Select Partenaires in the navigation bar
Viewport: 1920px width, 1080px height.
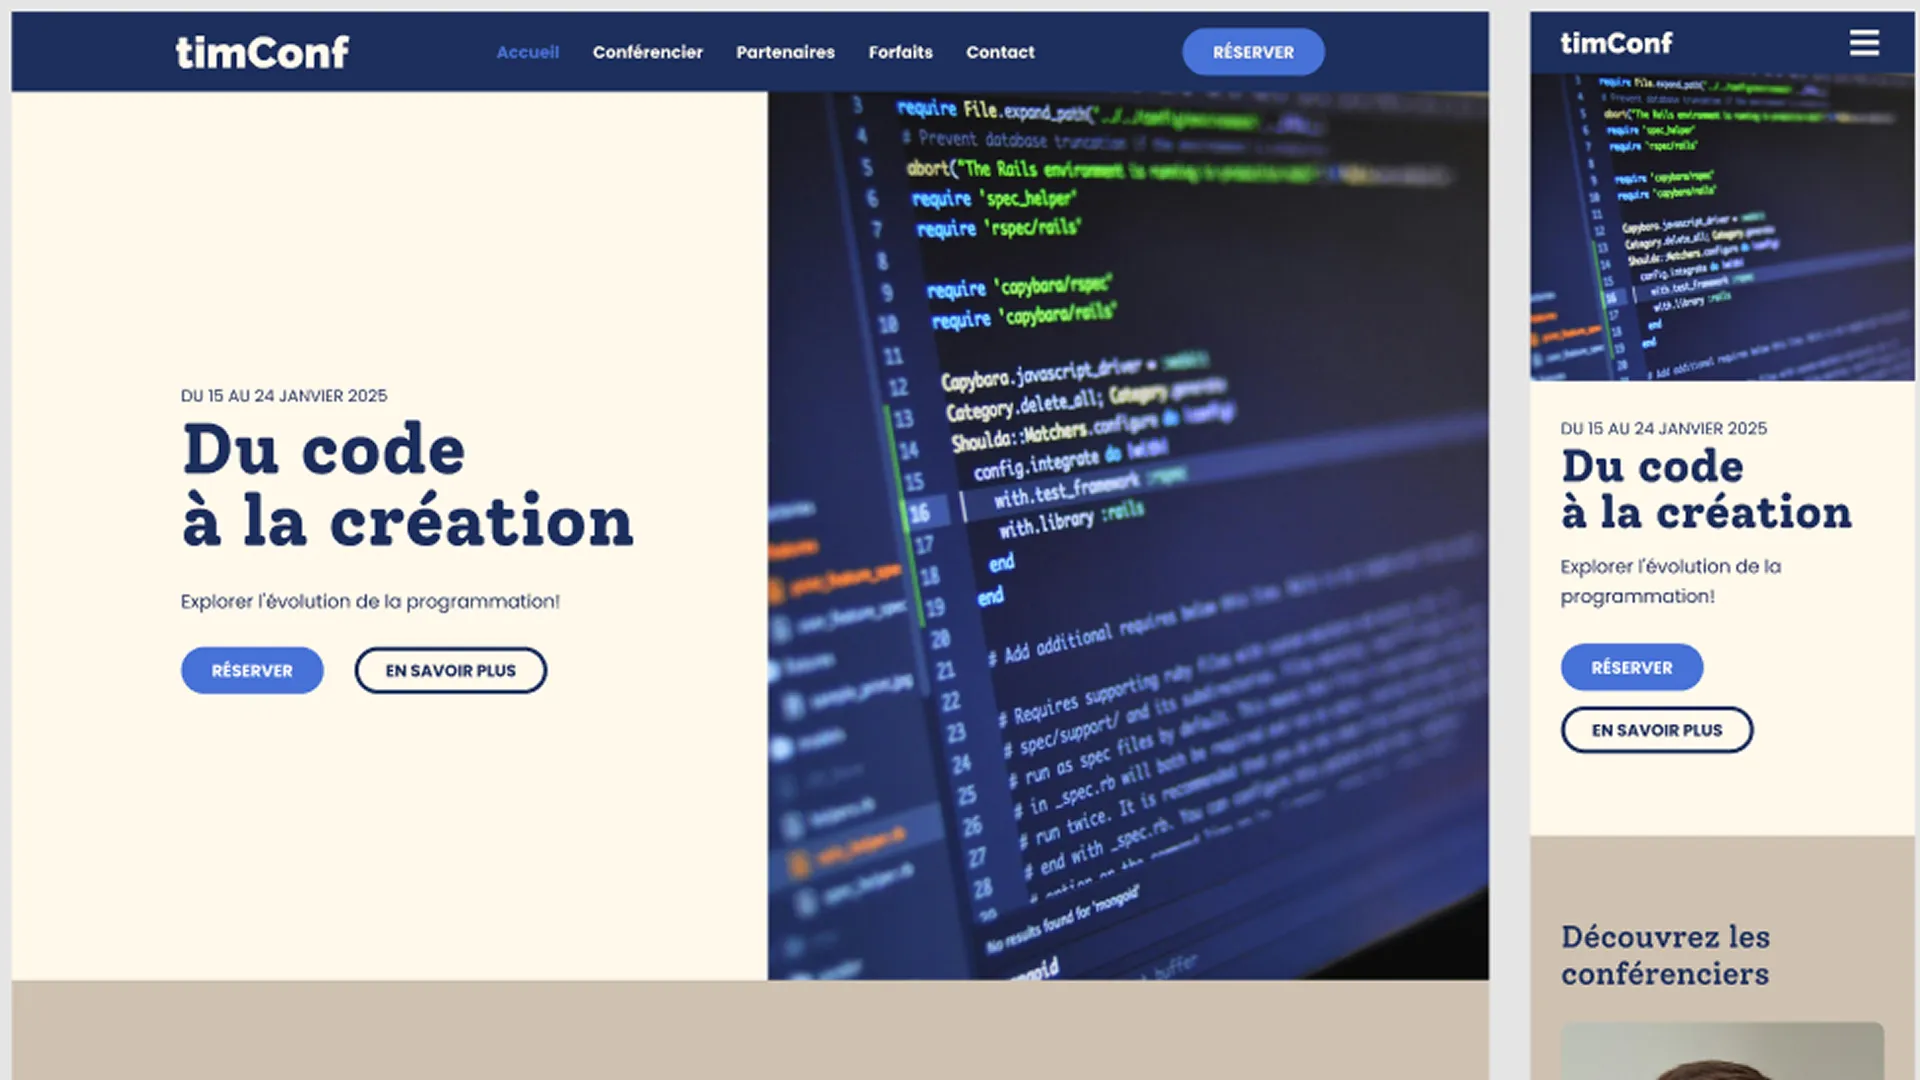pos(785,52)
